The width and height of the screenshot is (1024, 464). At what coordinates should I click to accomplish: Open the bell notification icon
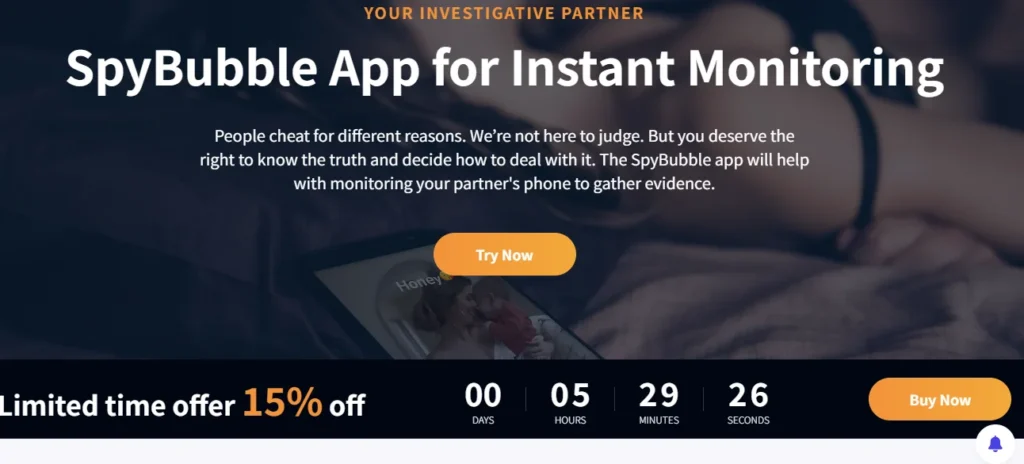pos(995,444)
